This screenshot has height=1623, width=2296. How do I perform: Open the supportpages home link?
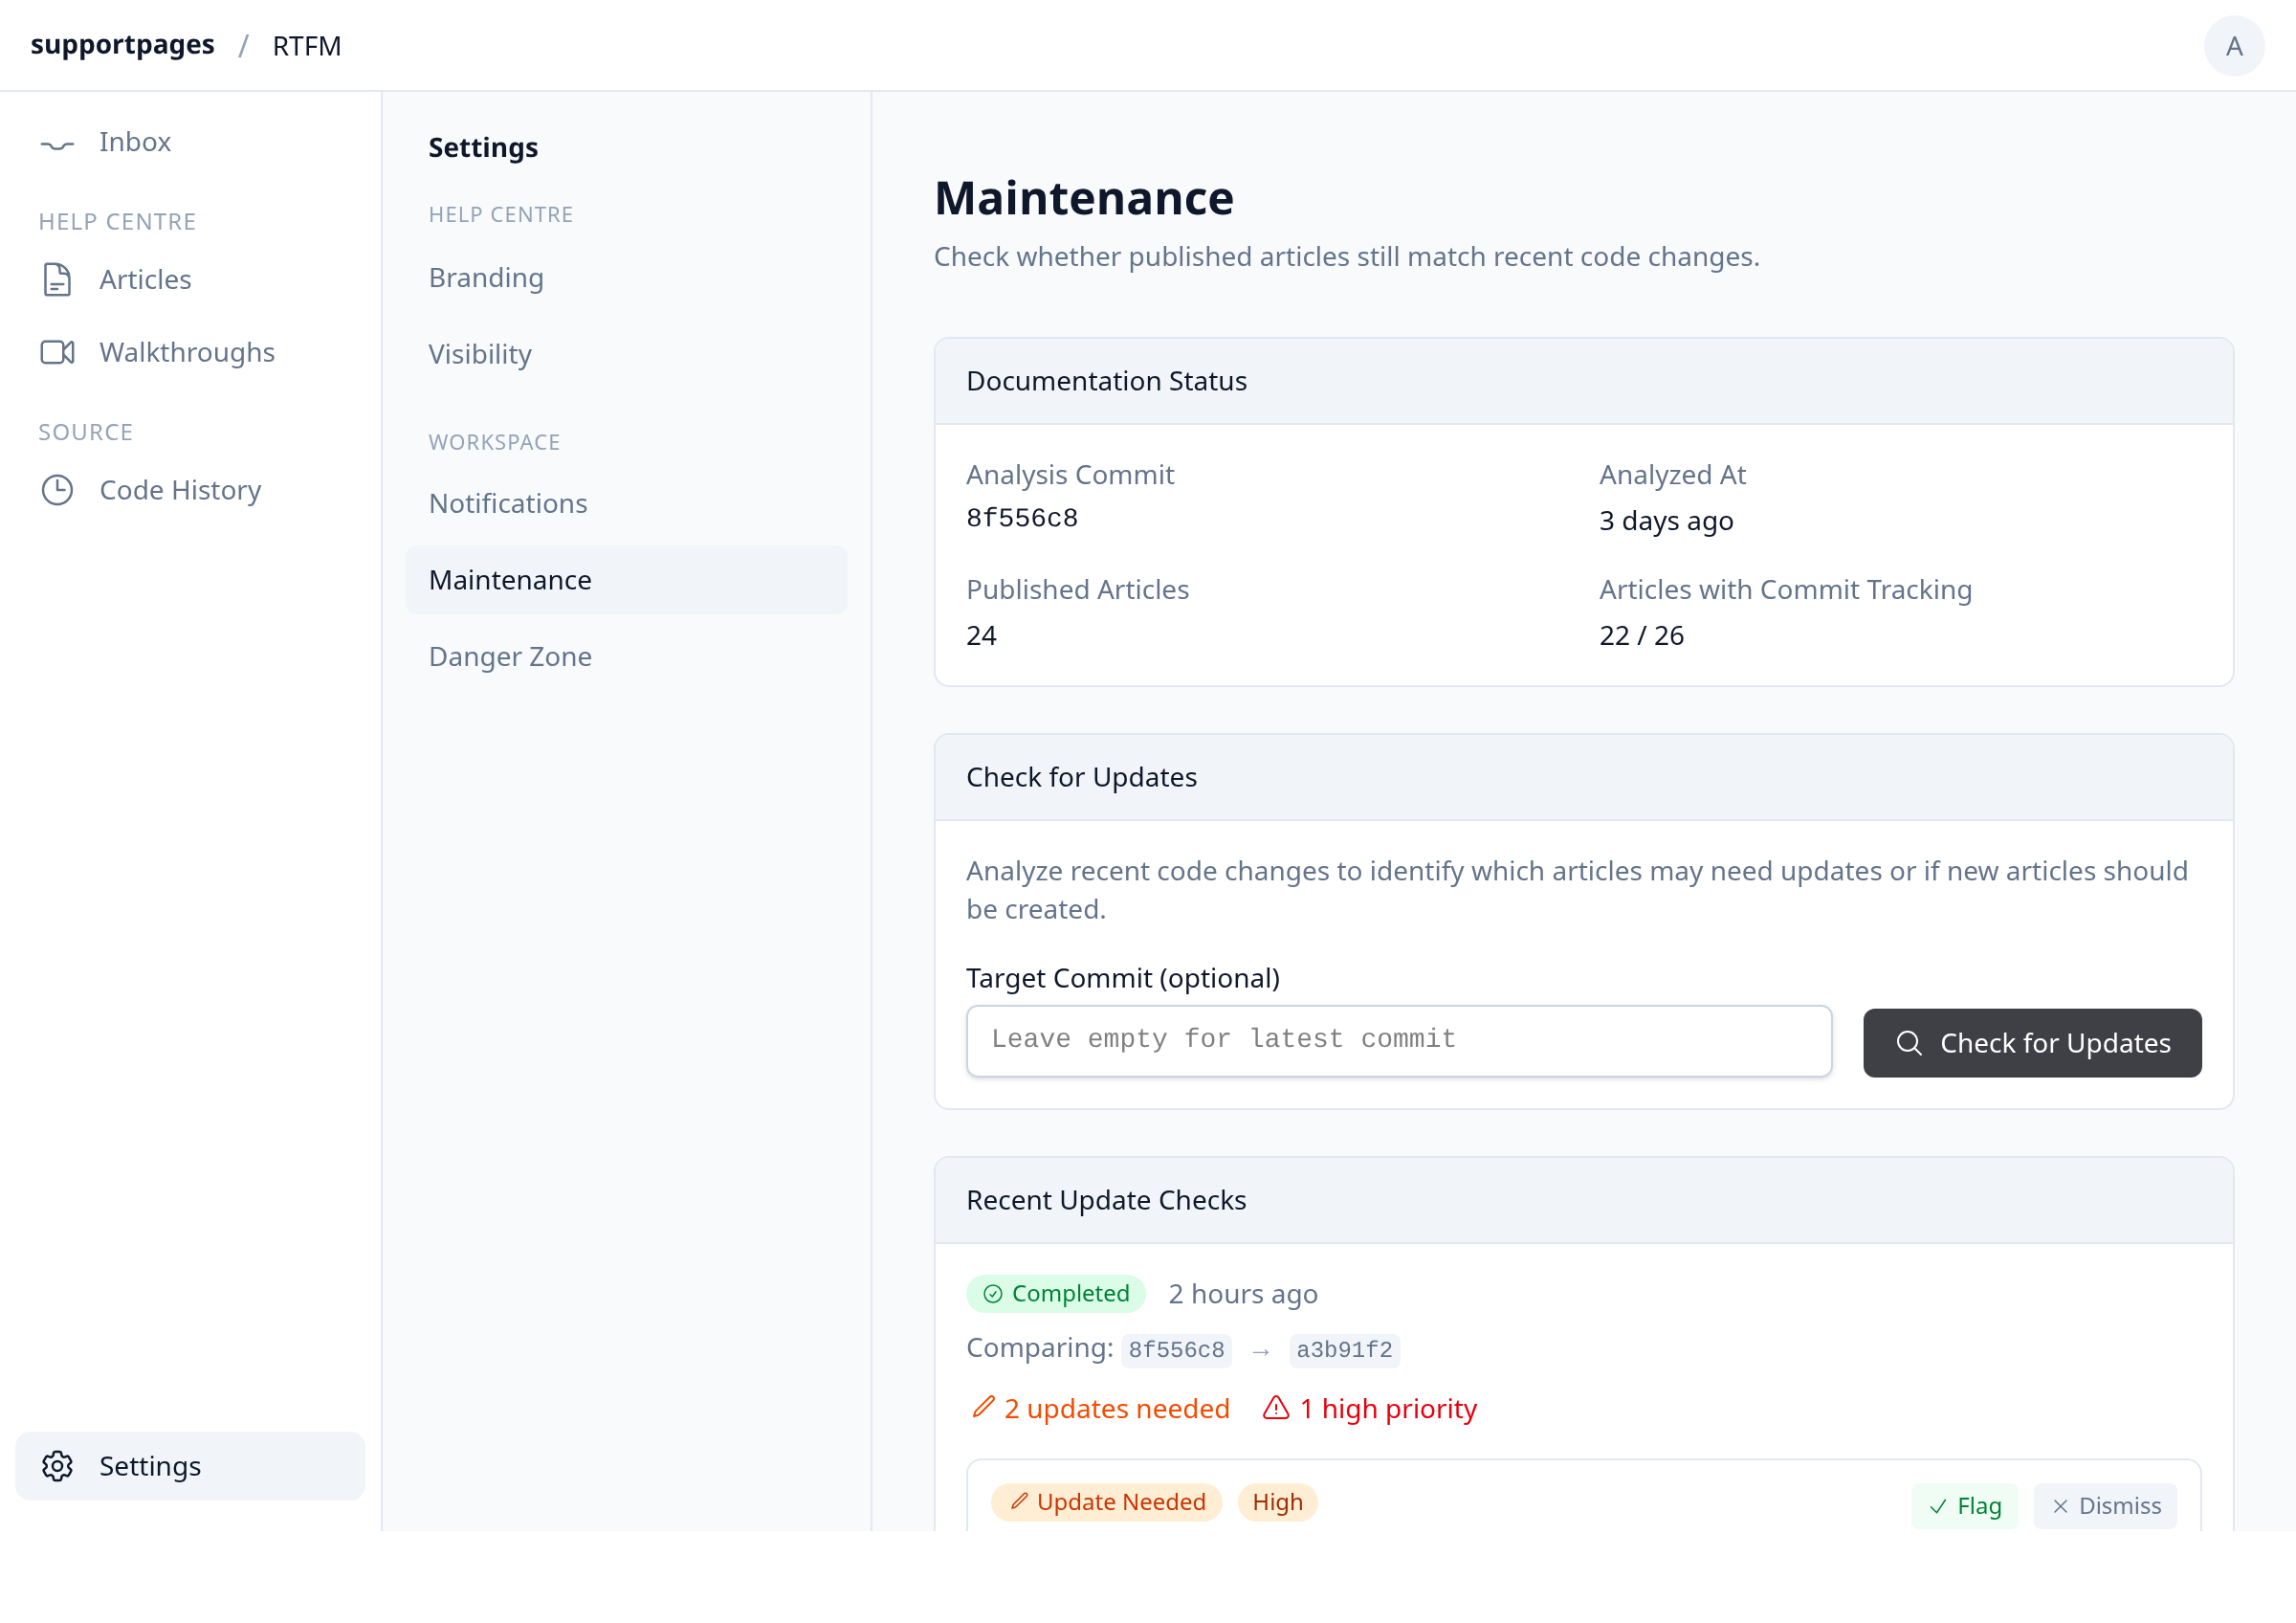point(122,45)
